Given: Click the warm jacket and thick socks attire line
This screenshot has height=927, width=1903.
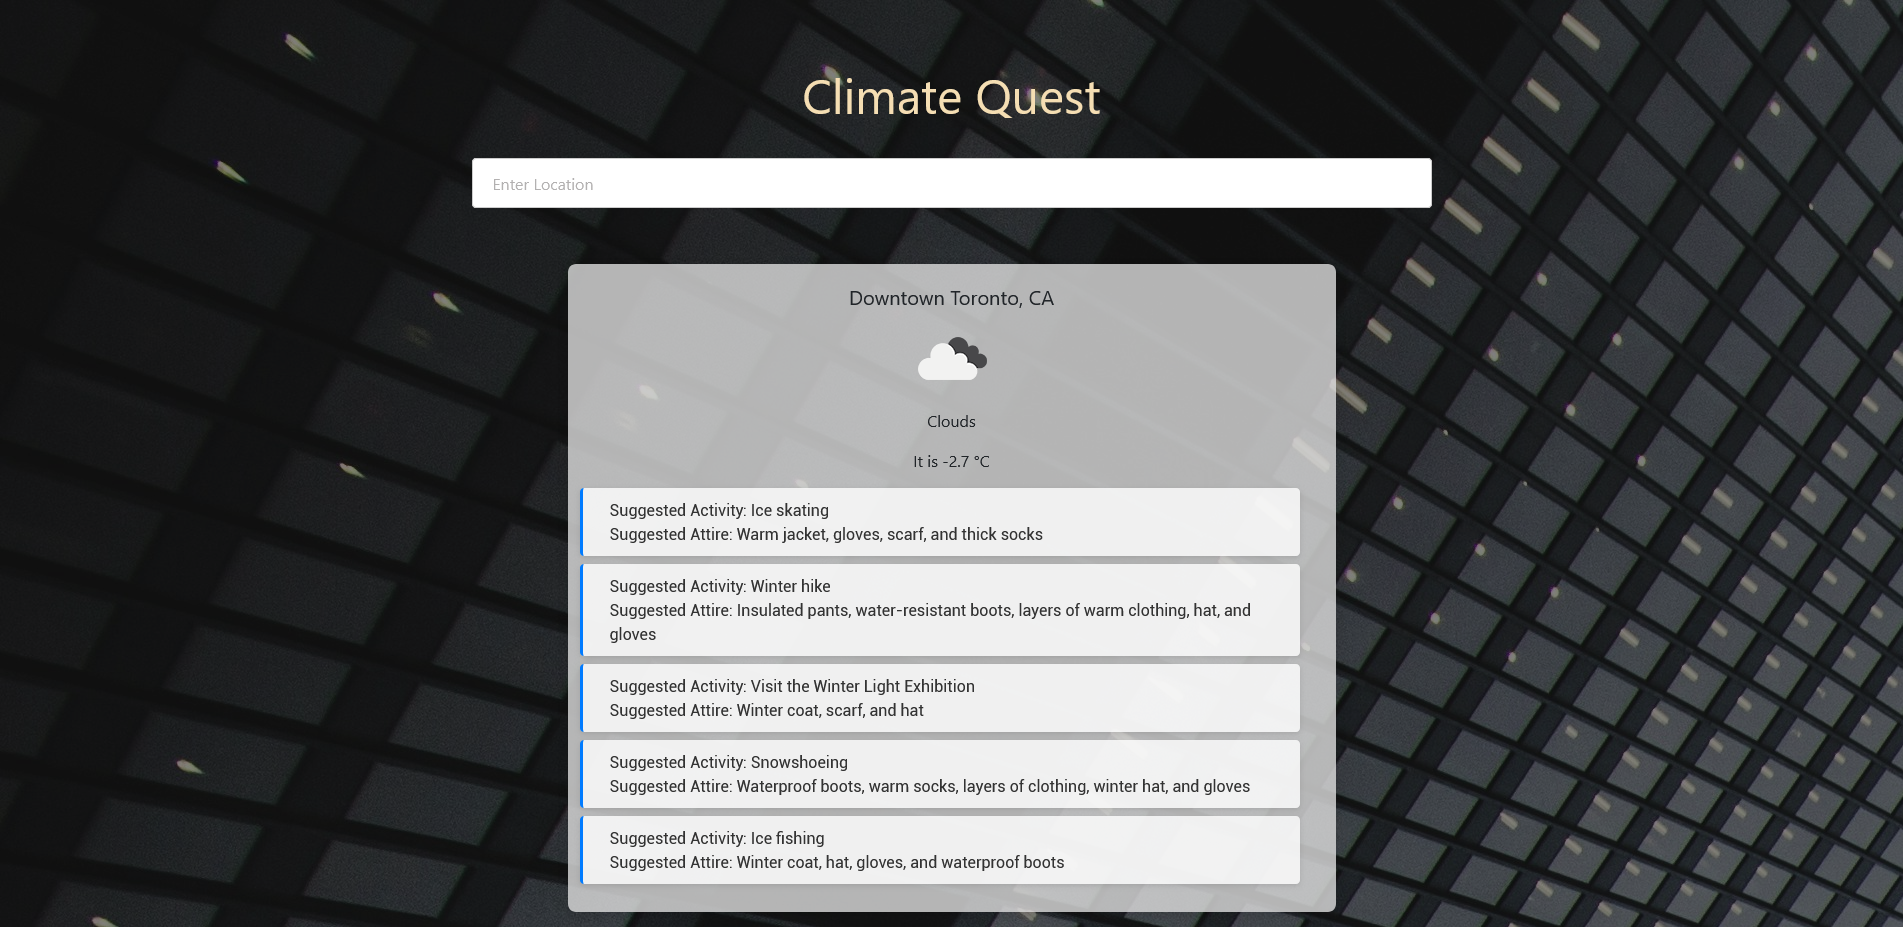Looking at the screenshot, I should (x=826, y=534).
